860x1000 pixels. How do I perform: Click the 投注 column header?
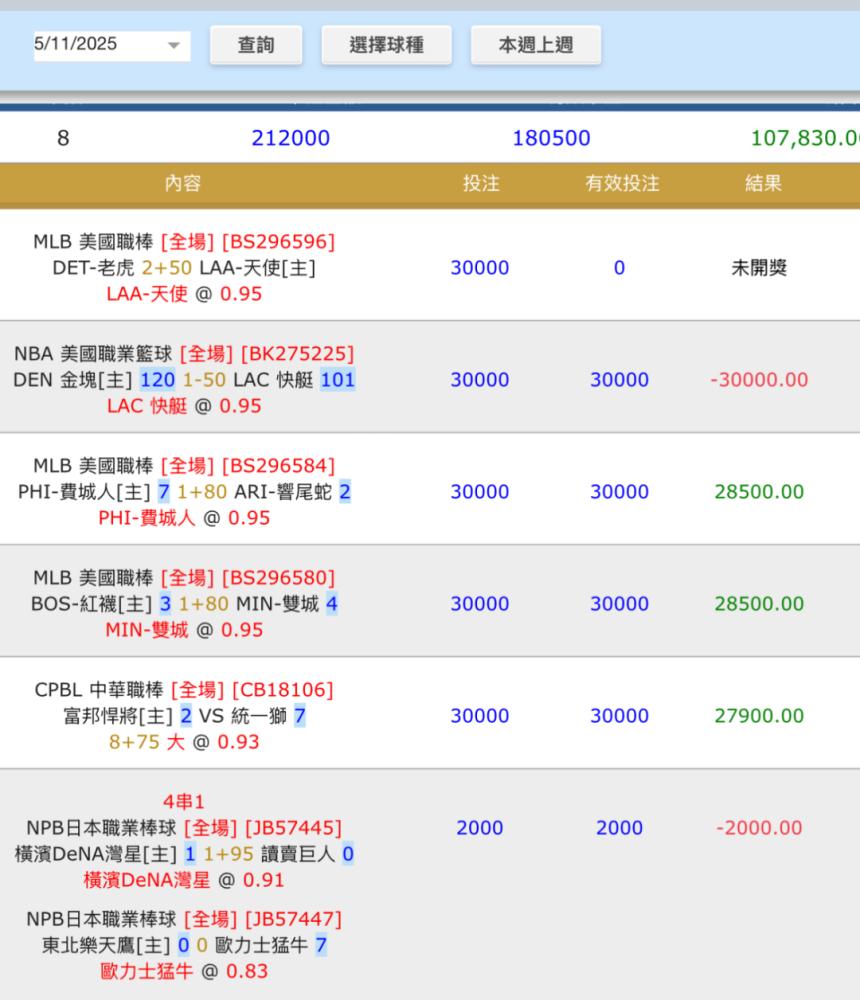[x=481, y=184]
